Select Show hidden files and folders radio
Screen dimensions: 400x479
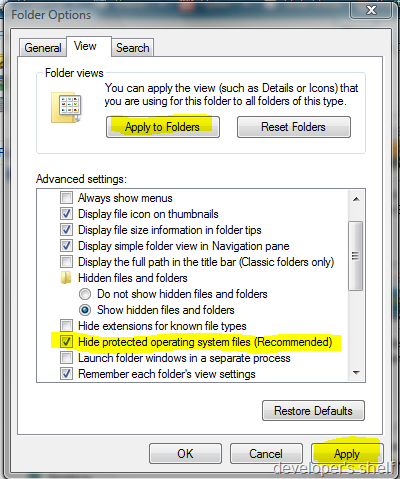point(85,310)
